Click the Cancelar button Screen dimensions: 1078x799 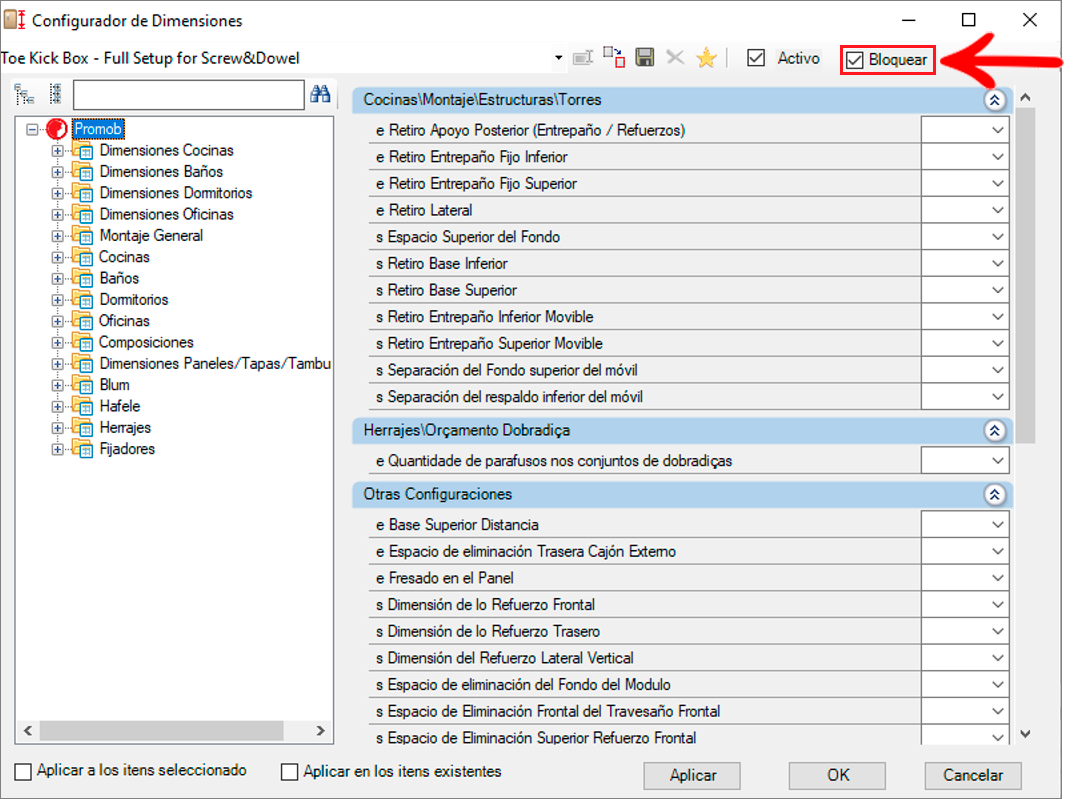point(972,775)
